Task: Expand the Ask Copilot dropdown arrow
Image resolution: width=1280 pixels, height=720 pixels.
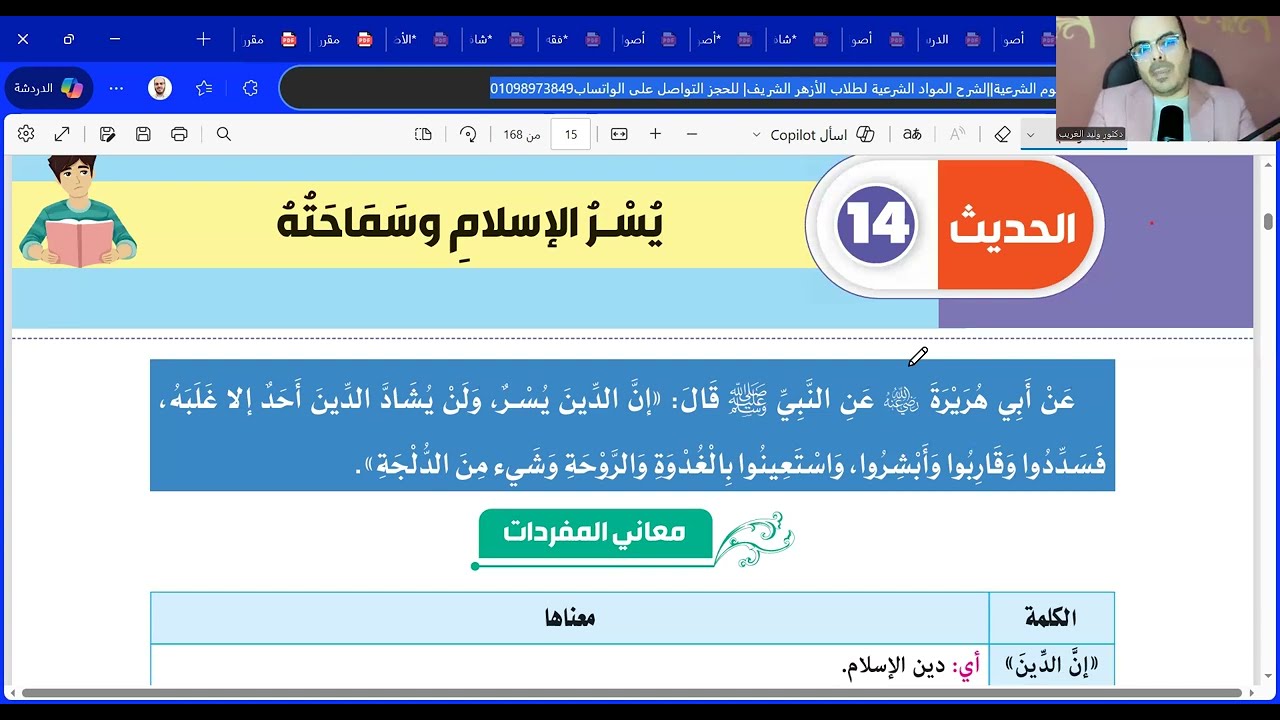Action: [x=756, y=135]
